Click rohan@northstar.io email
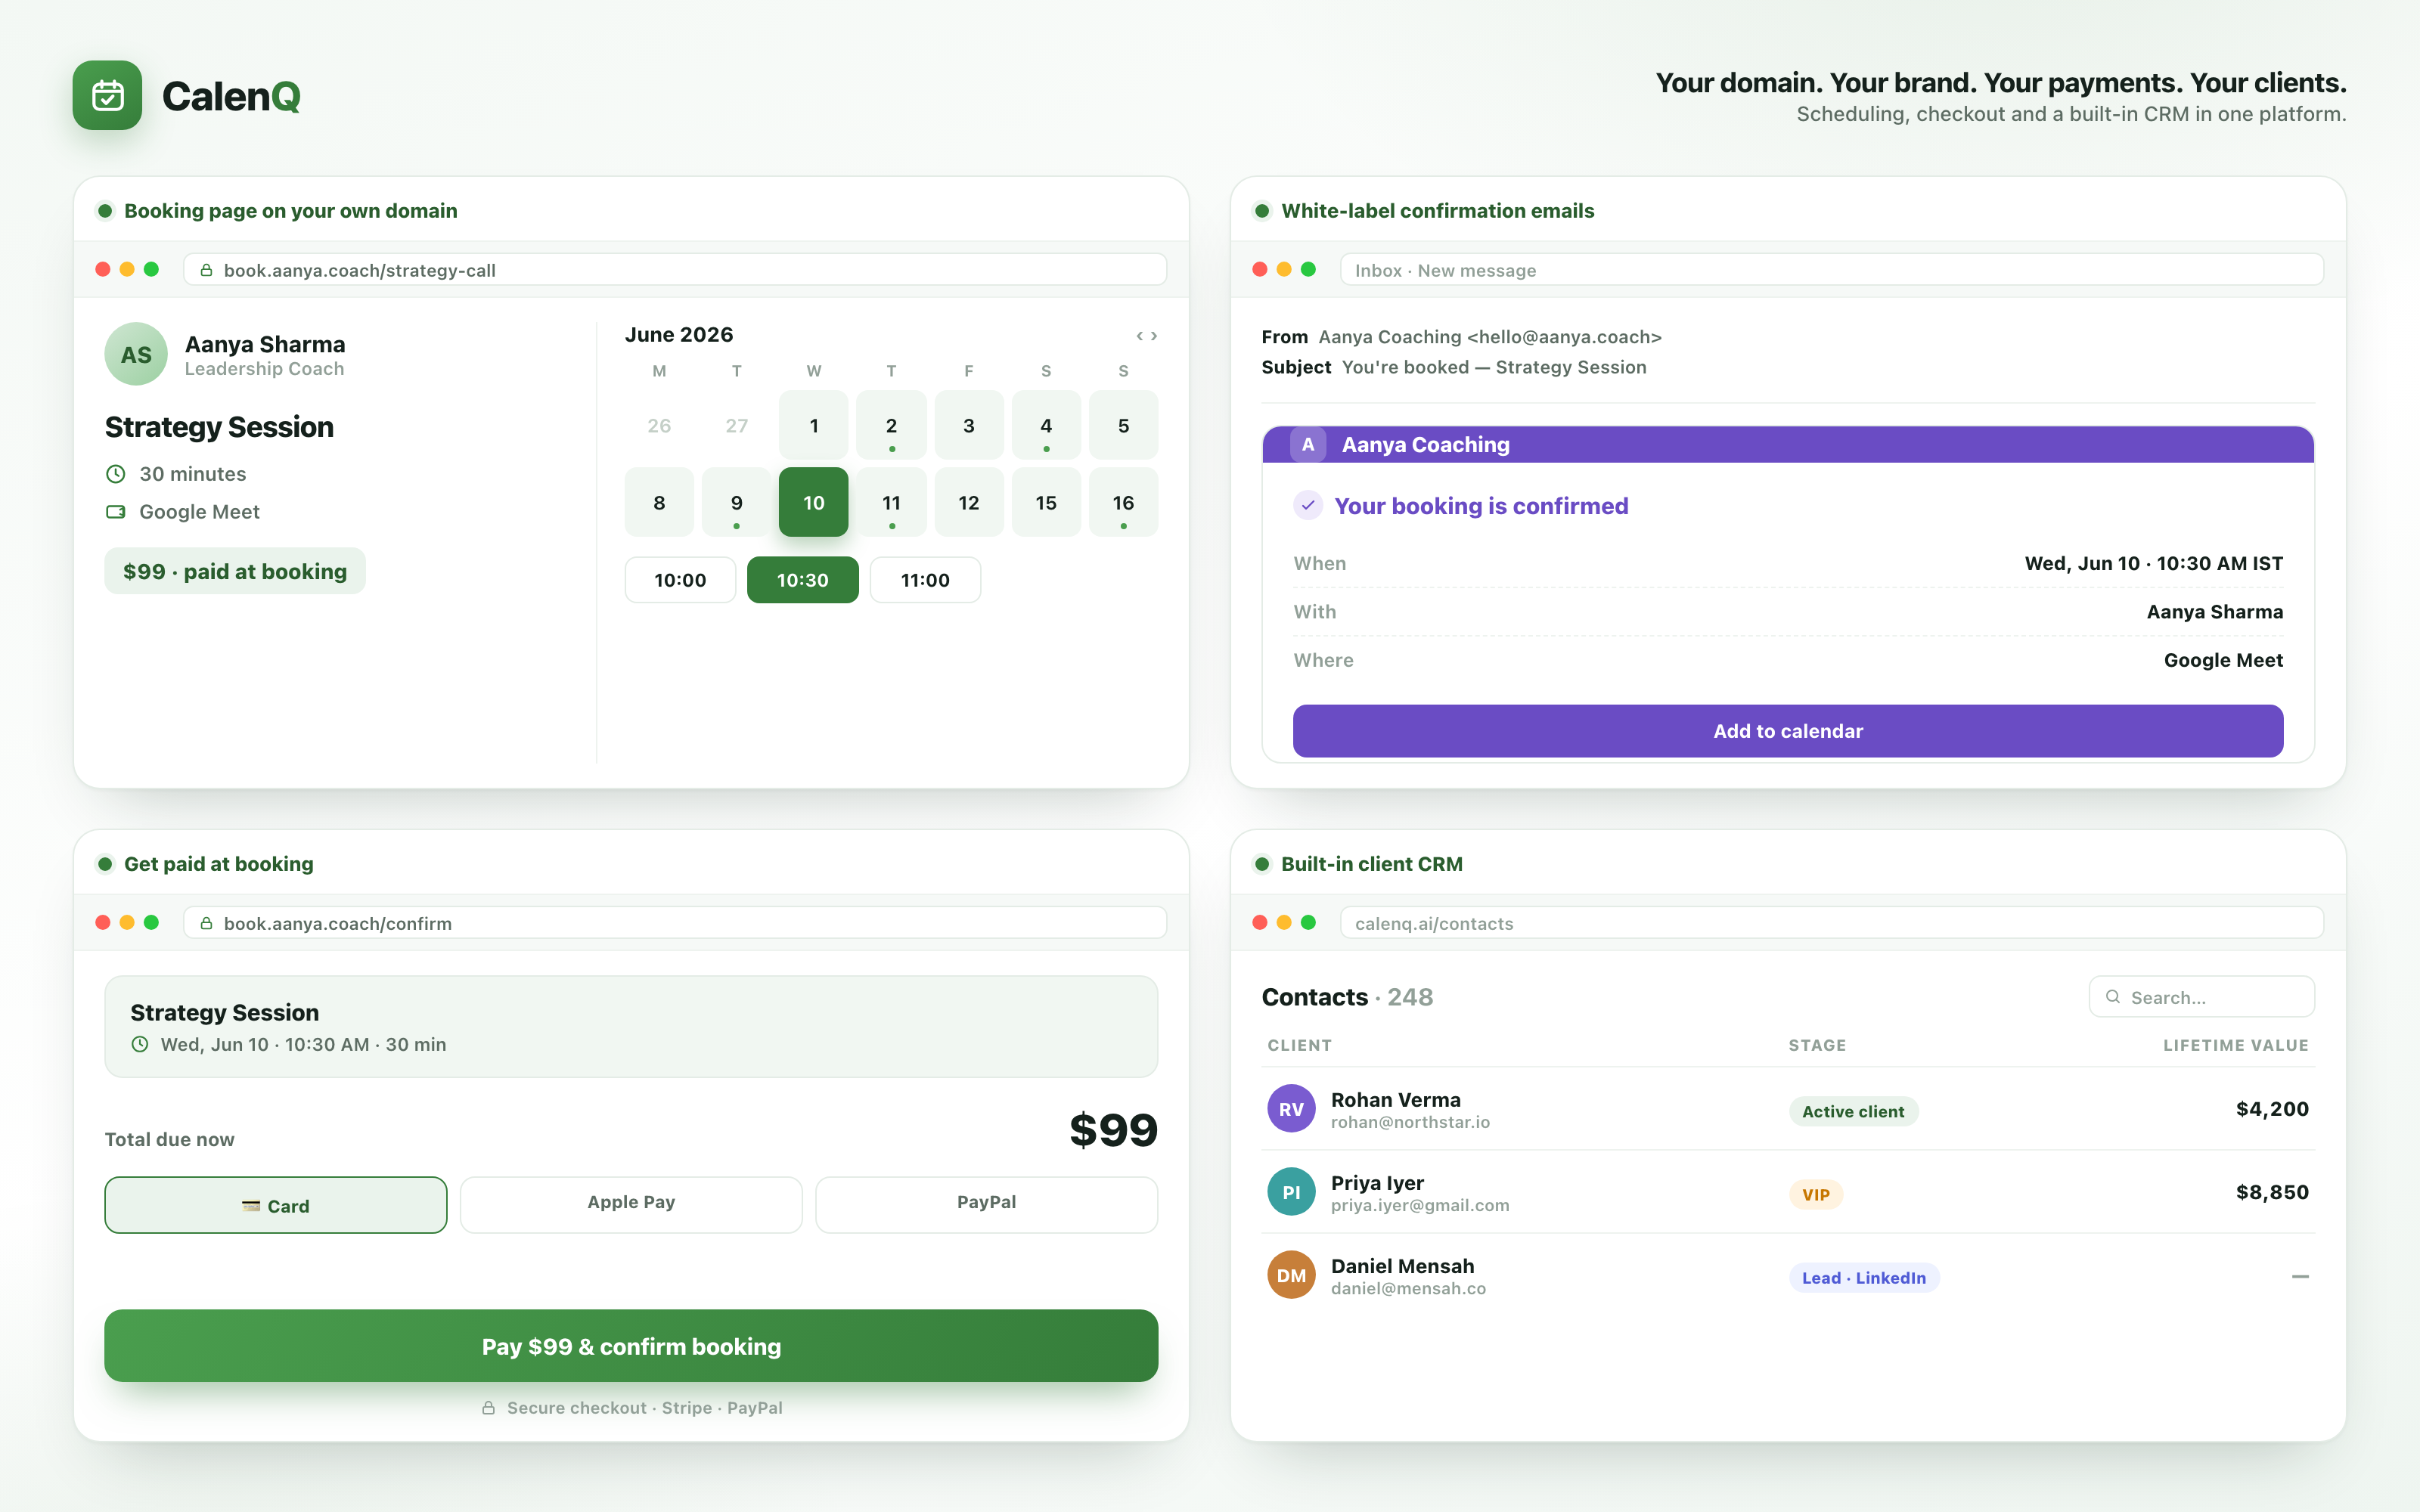The image size is (2420, 1512). 1410,1122
